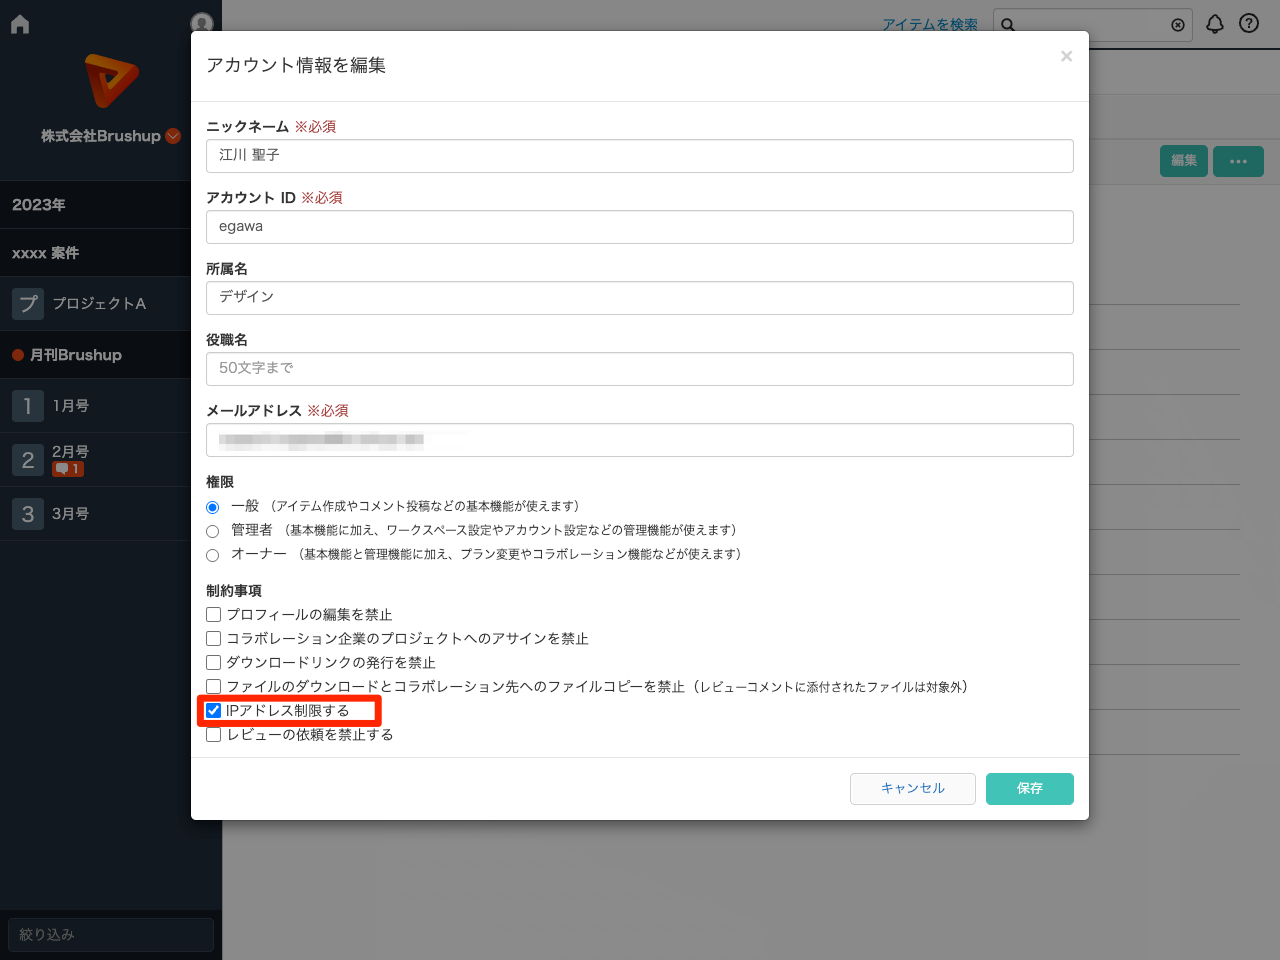Click the 役職名 input field
The image size is (1280, 960).
coord(640,369)
